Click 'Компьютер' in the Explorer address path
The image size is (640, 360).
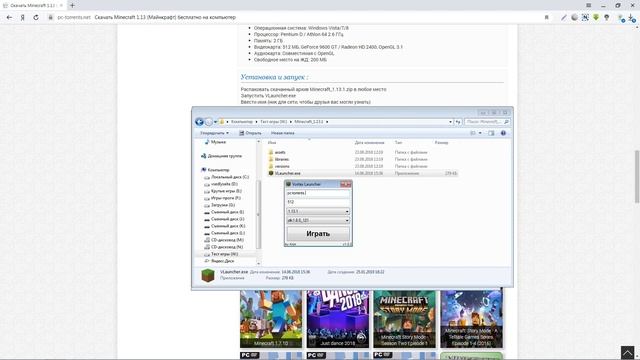242,122
